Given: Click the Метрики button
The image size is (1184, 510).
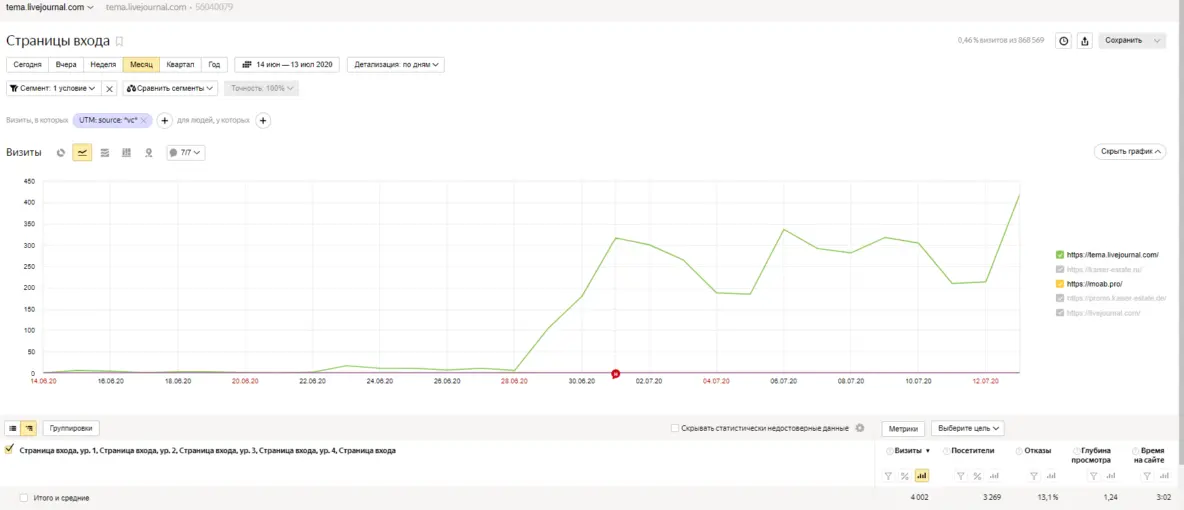Looking at the screenshot, I should point(903,428).
